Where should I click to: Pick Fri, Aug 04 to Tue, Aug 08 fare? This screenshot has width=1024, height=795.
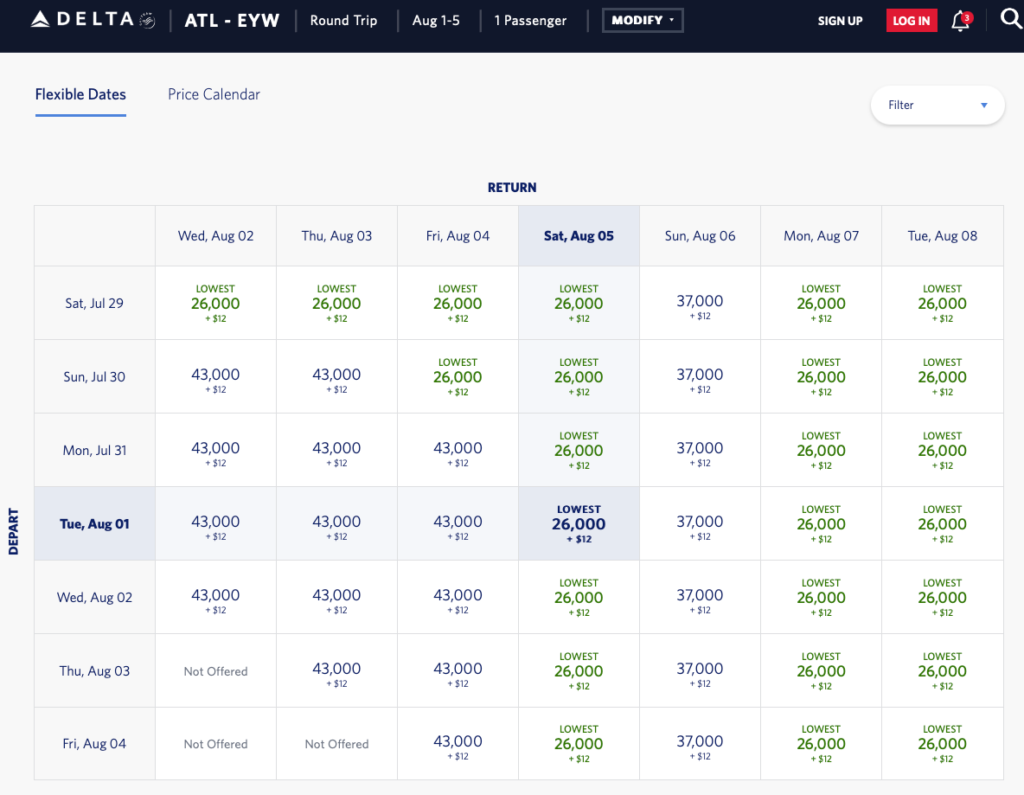[x=942, y=744]
